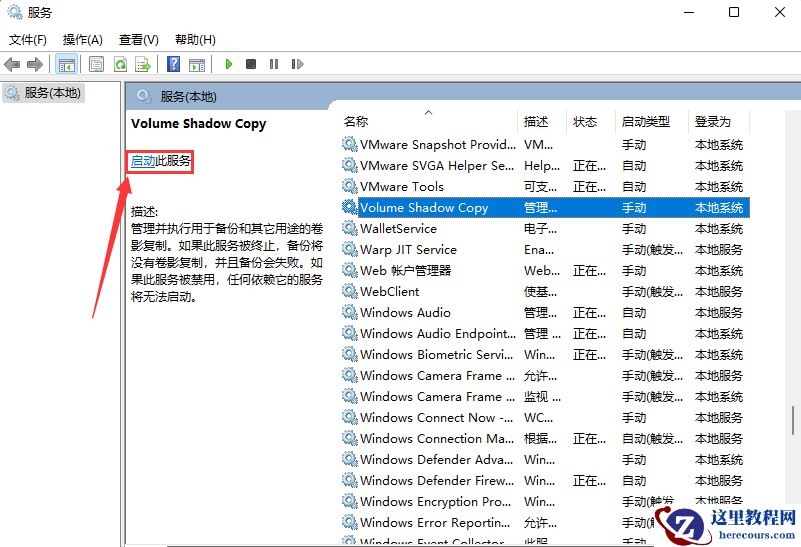Open the Help question-mark icon

click(x=174, y=64)
